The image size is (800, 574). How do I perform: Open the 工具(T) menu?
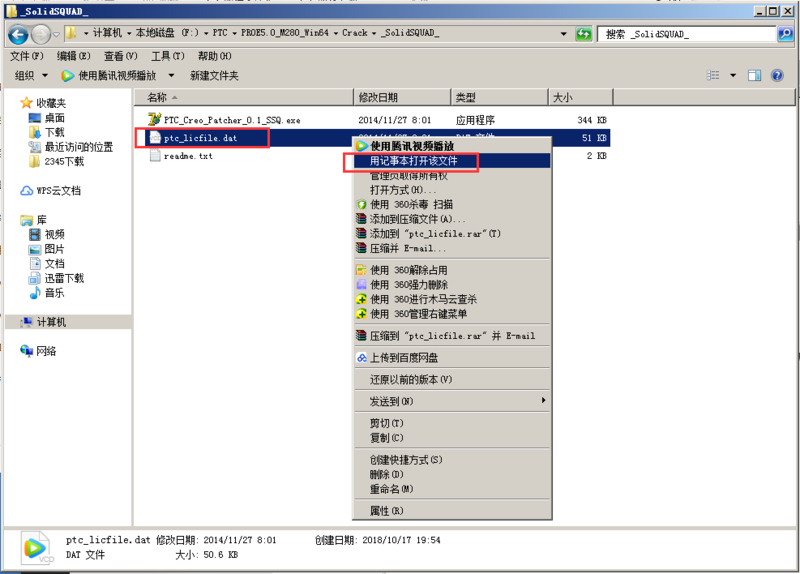pyautogui.click(x=168, y=56)
